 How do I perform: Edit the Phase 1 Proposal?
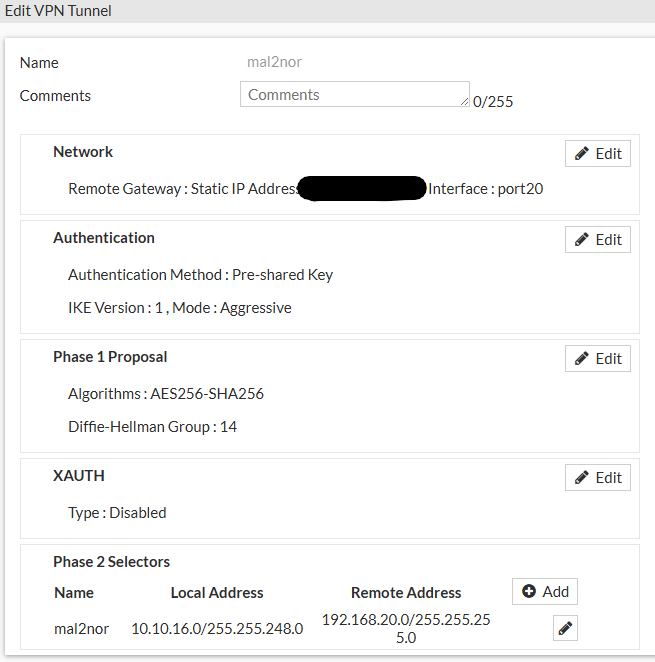tap(597, 358)
